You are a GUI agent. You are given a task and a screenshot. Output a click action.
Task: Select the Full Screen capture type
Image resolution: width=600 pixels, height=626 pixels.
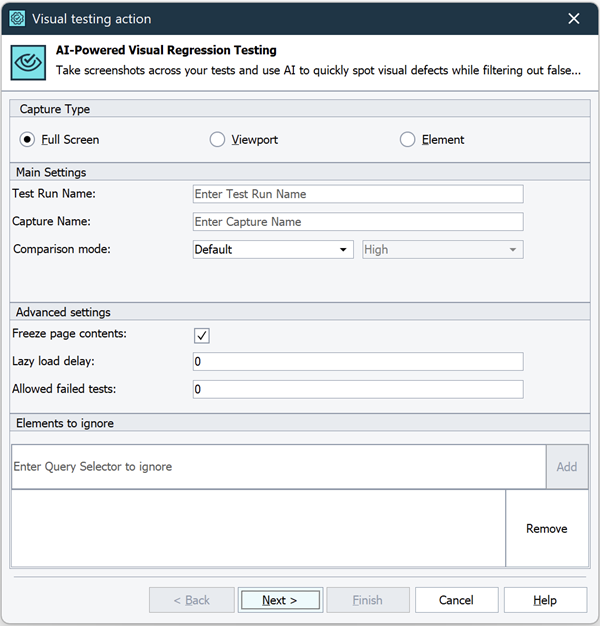tap(28, 140)
